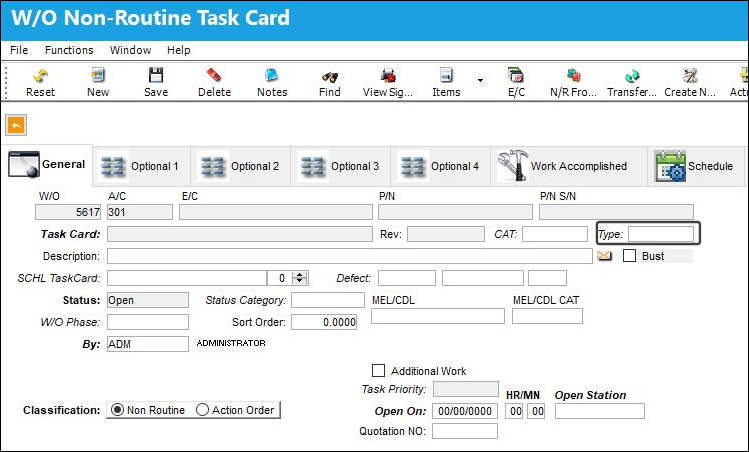Select the Action Order classification
The height and width of the screenshot is (452, 749).
202,410
